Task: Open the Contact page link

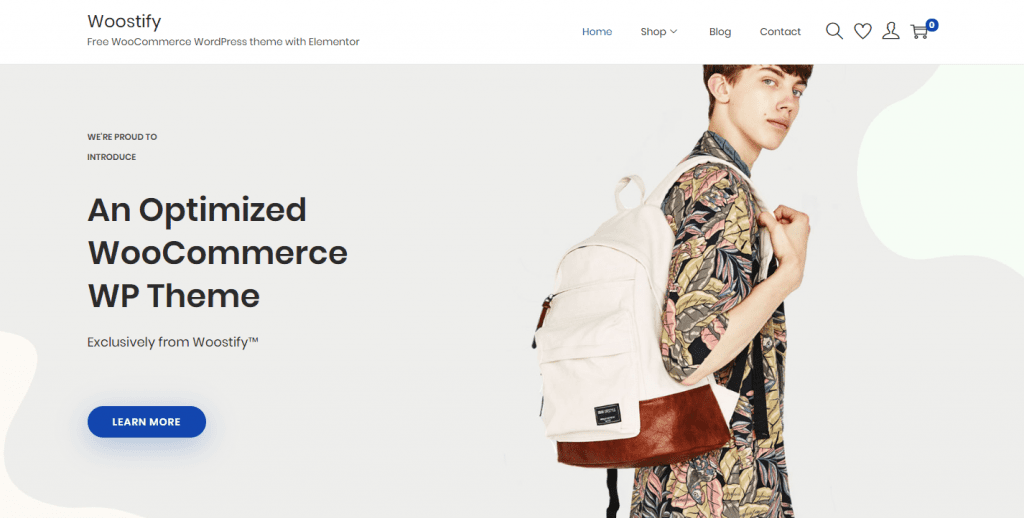Action: click(x=780, y=31)
